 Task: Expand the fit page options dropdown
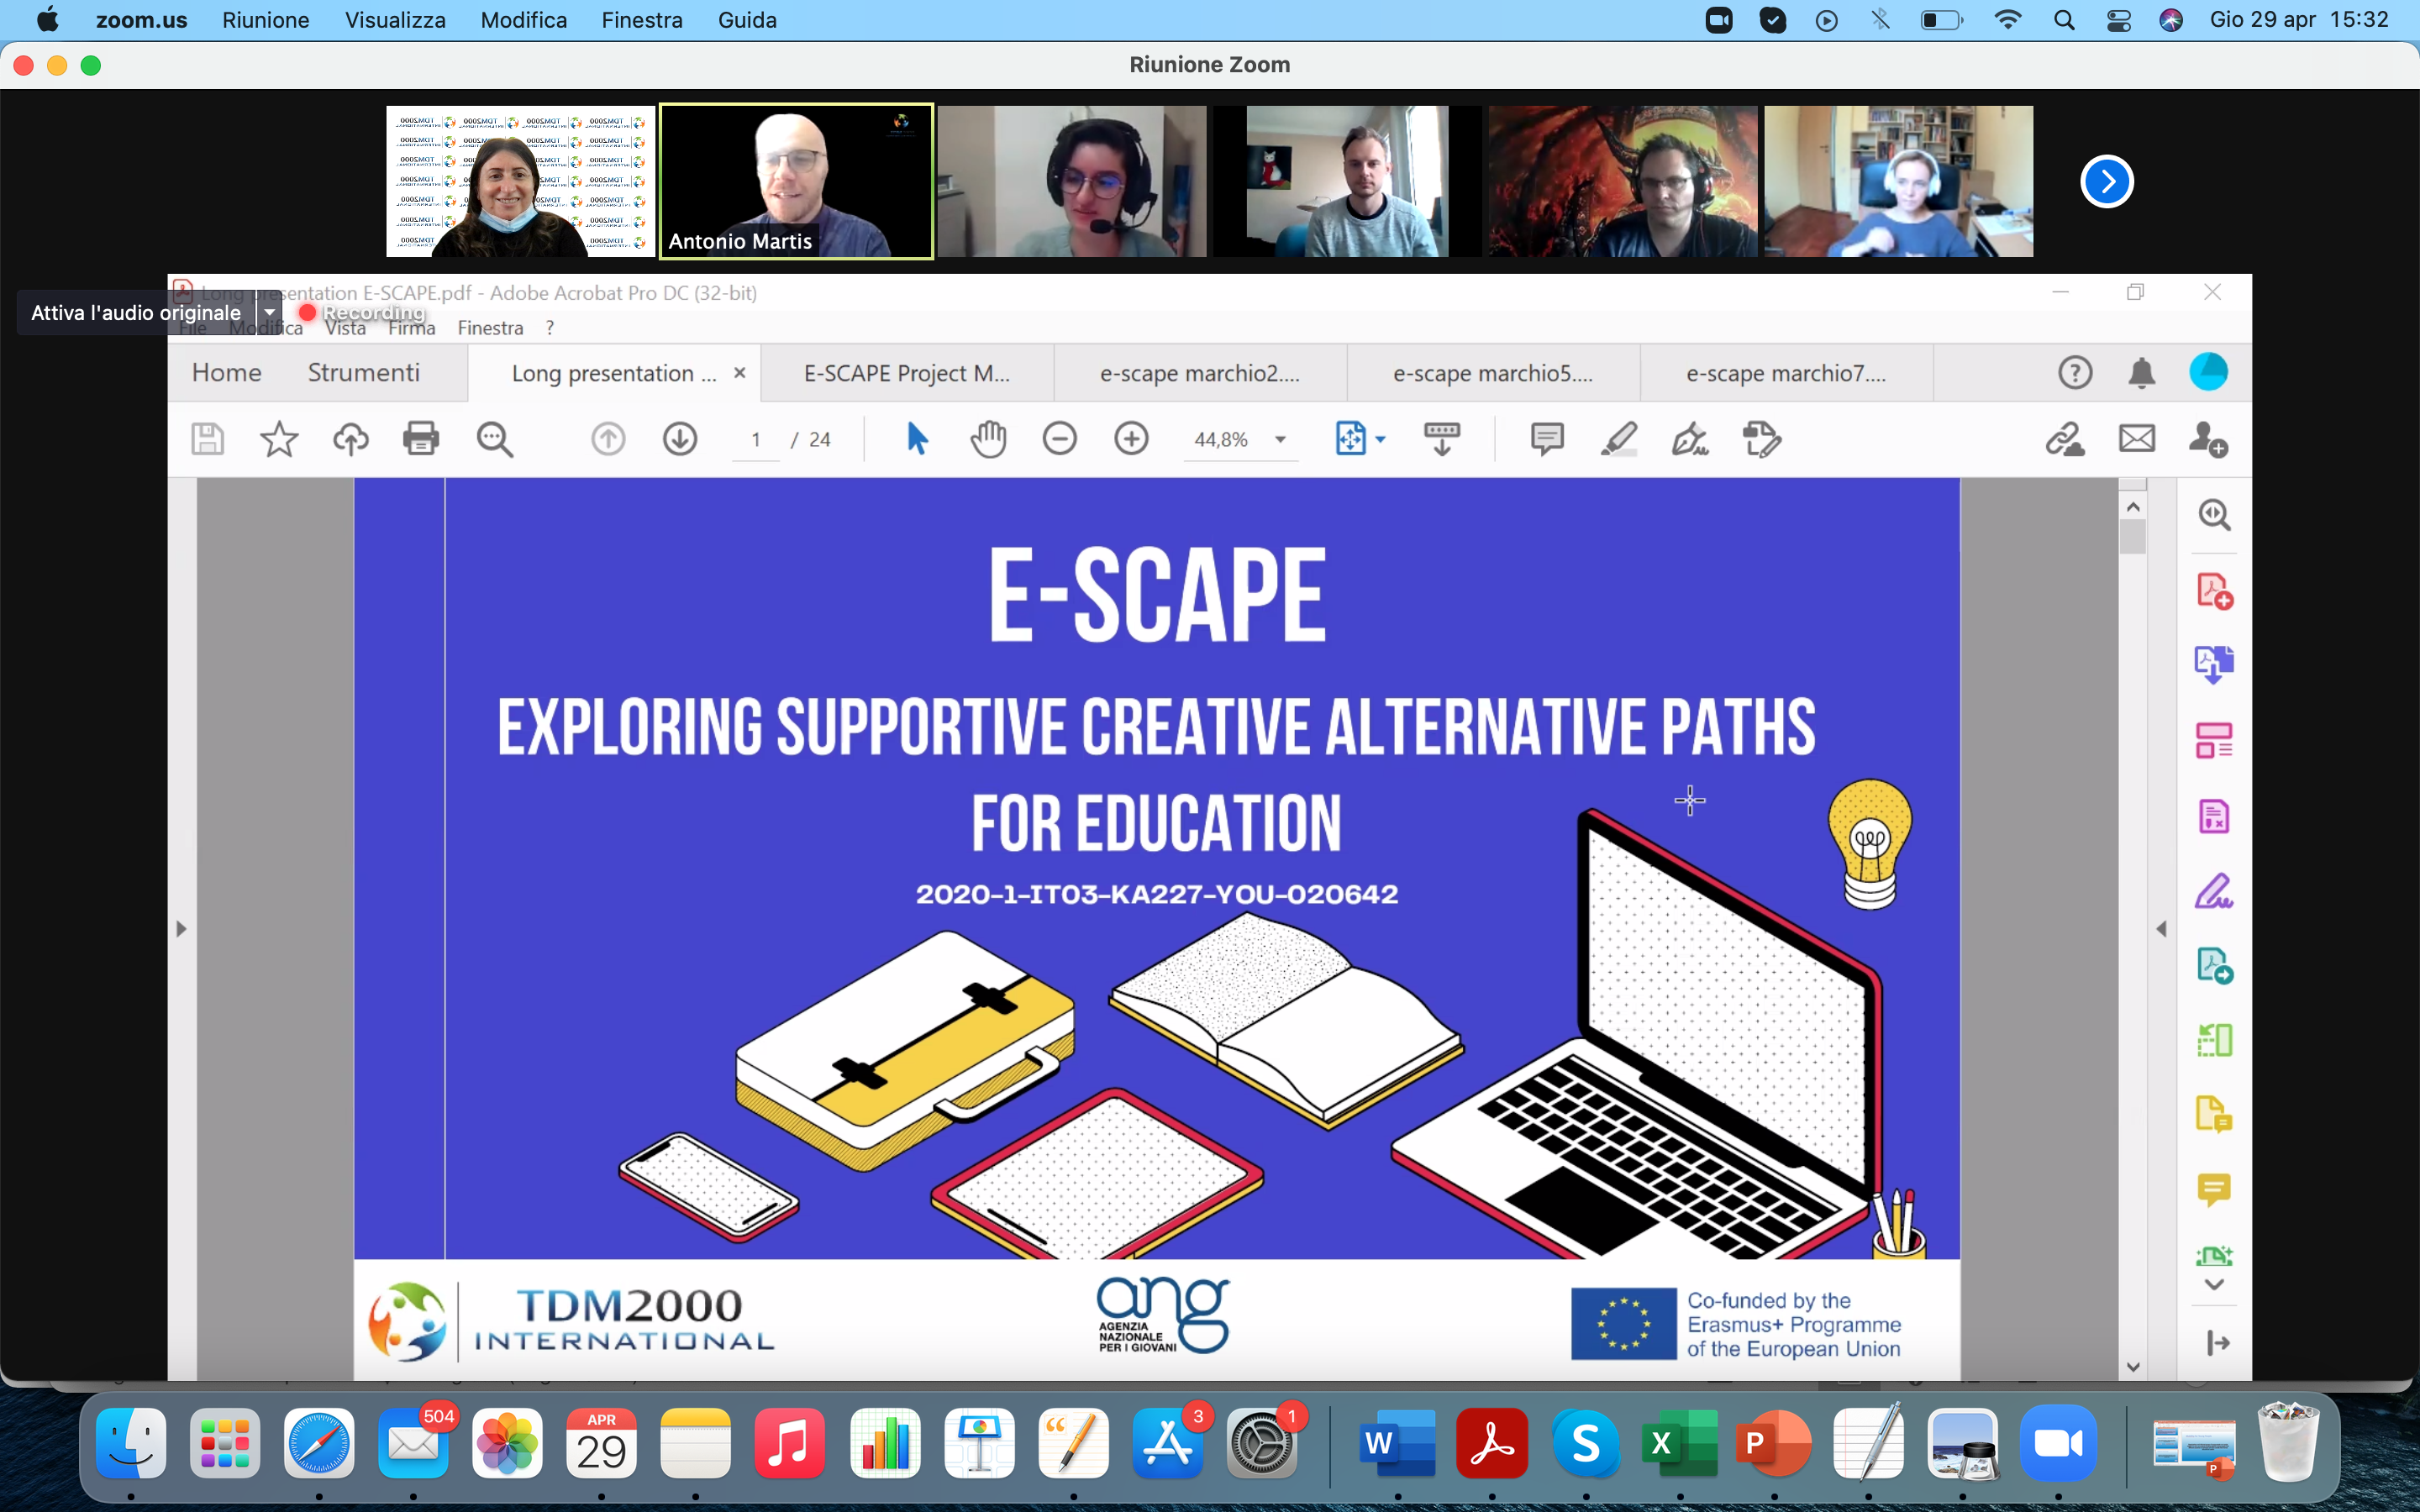1381,440
